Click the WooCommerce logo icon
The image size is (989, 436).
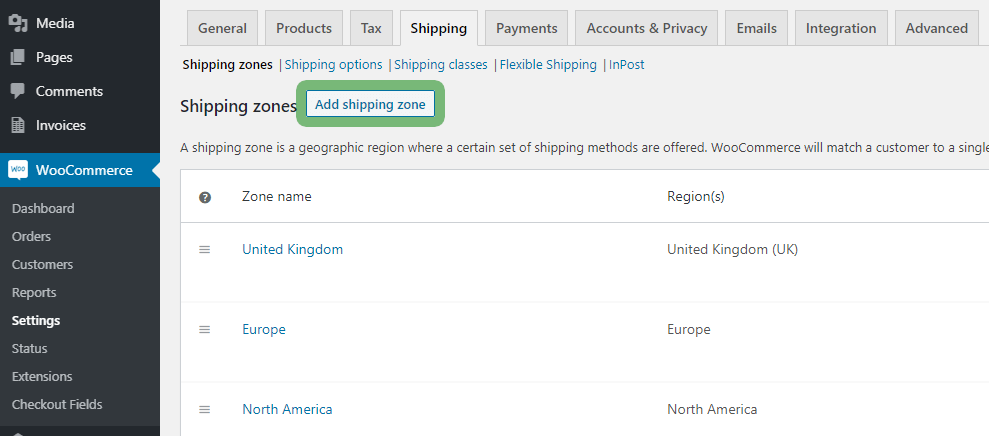click(18, 170)
